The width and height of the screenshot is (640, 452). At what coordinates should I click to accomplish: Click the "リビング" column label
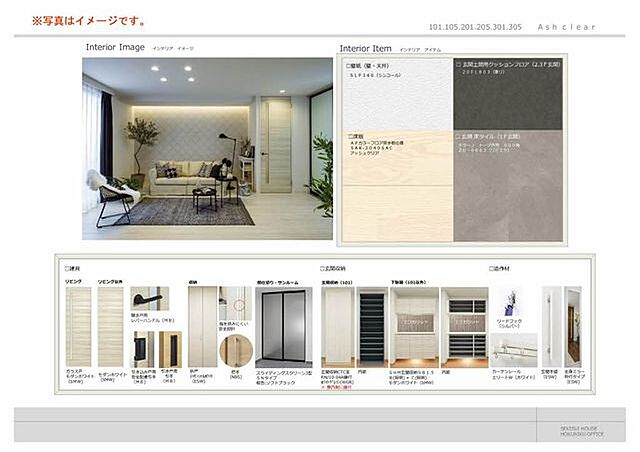(x=73, y=282)
